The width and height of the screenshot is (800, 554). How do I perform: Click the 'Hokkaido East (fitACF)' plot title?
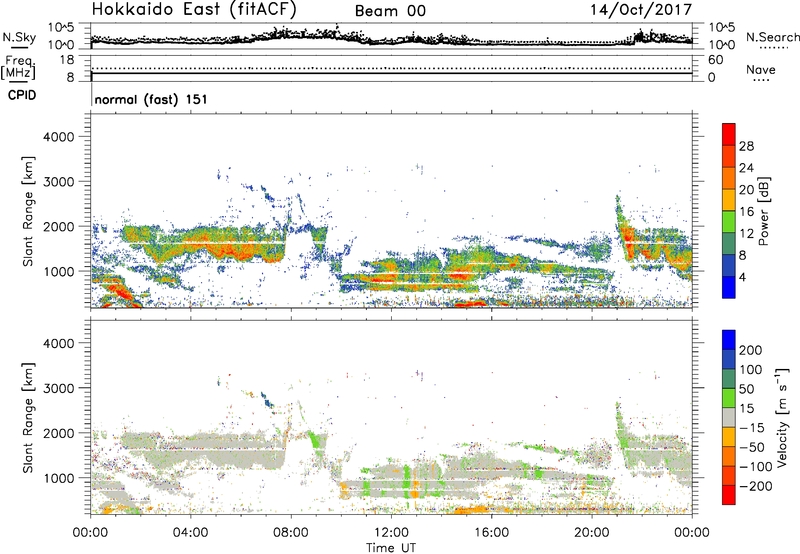pyautogui.click(x=194, y=10)
